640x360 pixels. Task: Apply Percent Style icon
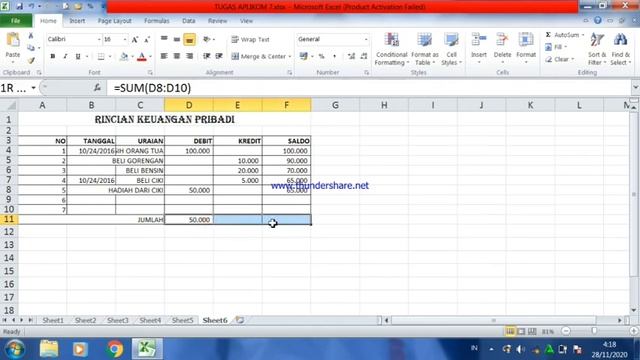click(322, 56)
